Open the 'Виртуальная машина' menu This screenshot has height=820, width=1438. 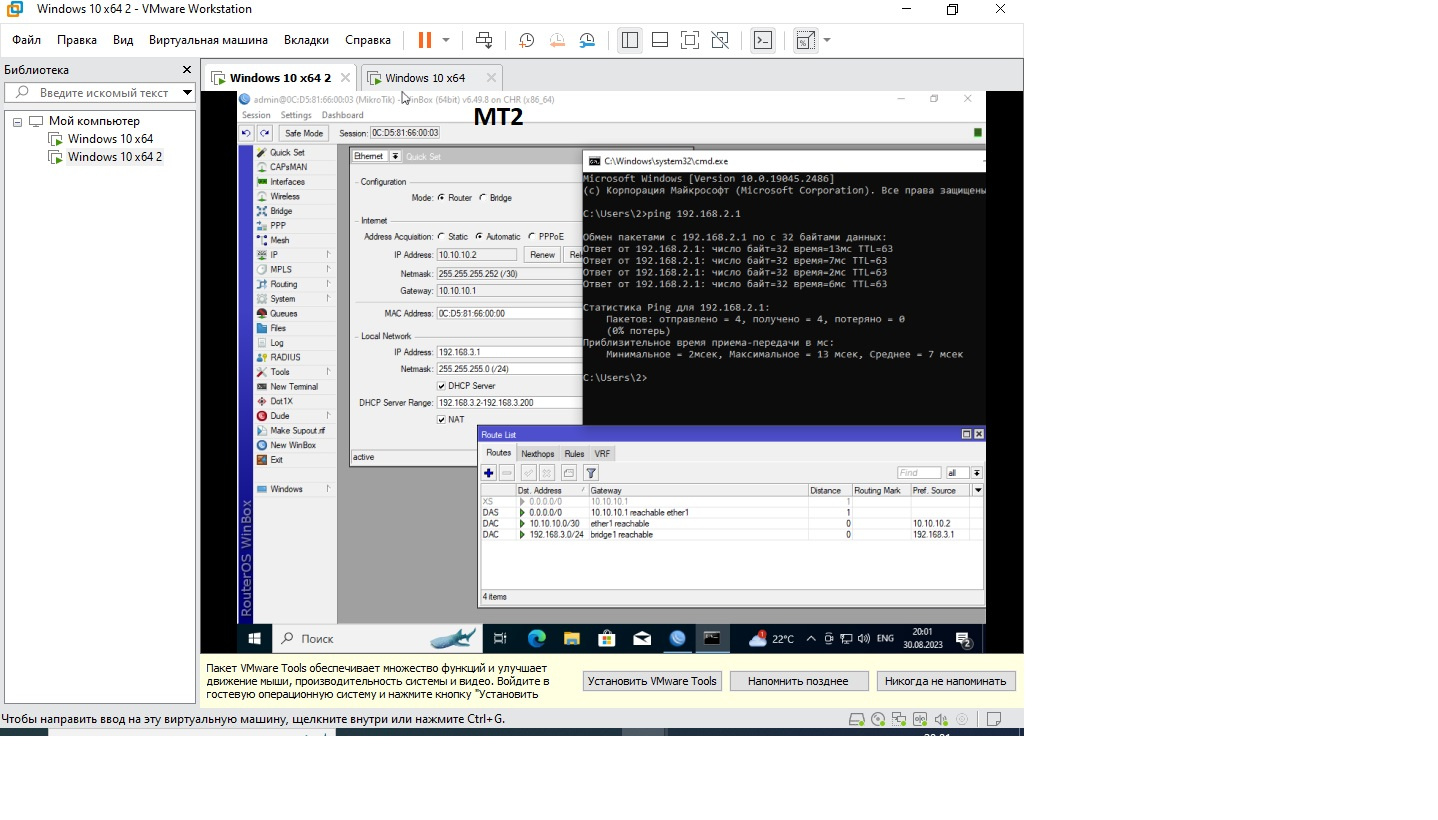pyautogui.click(x=208, y=40)
